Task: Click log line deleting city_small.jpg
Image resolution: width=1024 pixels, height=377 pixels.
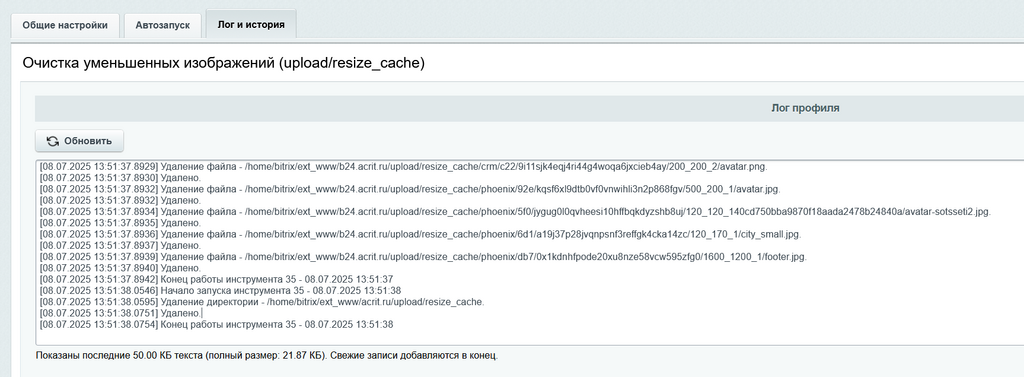Action: click(x=420, y=235)
